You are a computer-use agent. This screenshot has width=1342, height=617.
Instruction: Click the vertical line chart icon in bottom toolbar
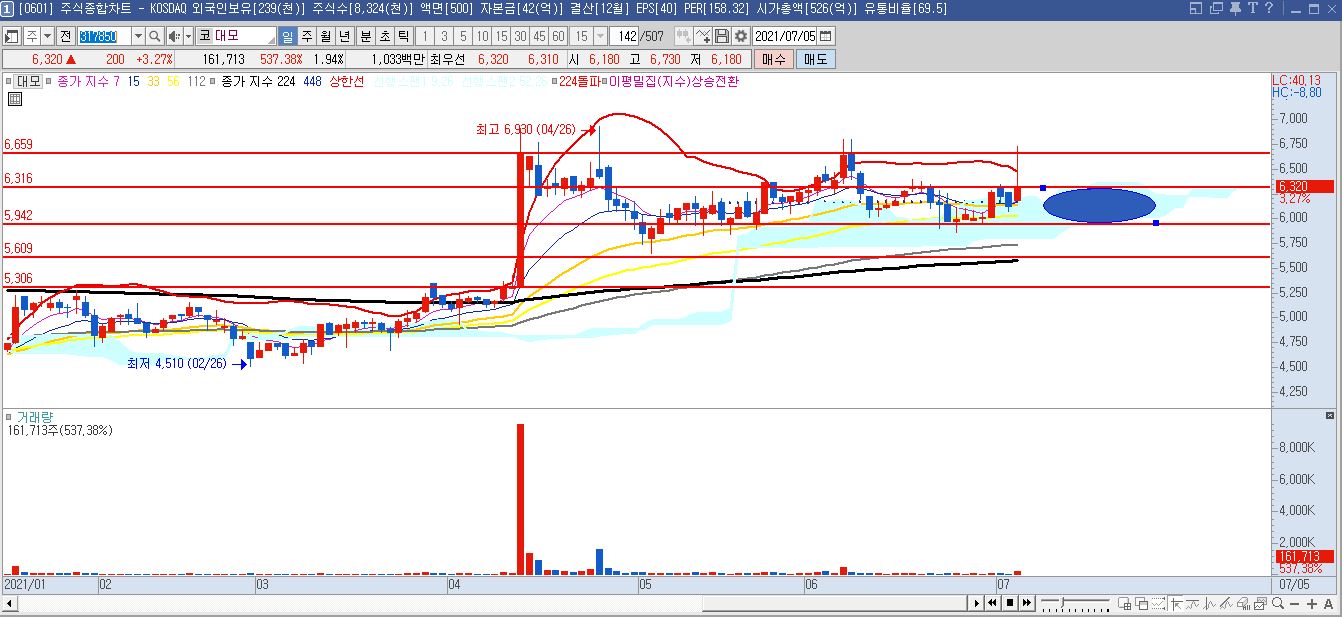click(x=1210, y=603)
